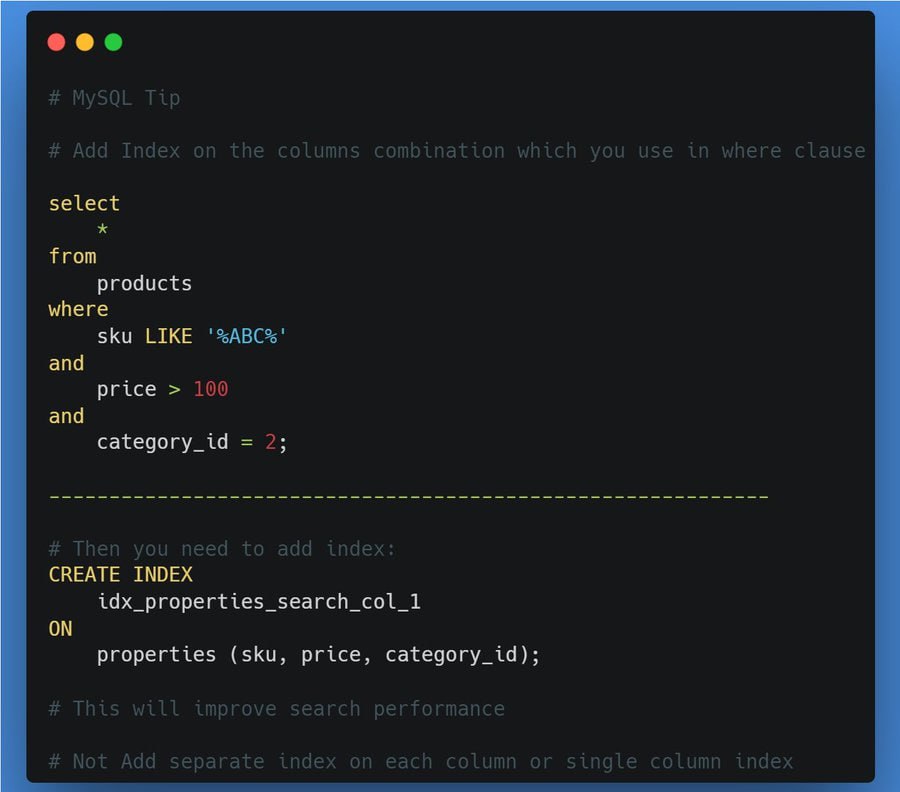Click the 'price' column in where clause

tap(126, 390)
